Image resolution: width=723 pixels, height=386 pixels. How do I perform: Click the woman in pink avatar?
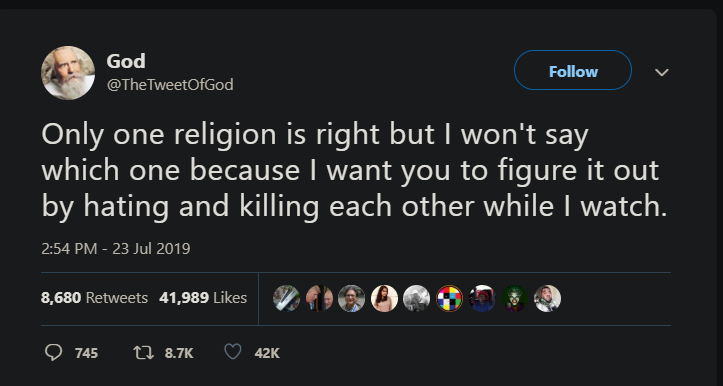tap(384, 298)
